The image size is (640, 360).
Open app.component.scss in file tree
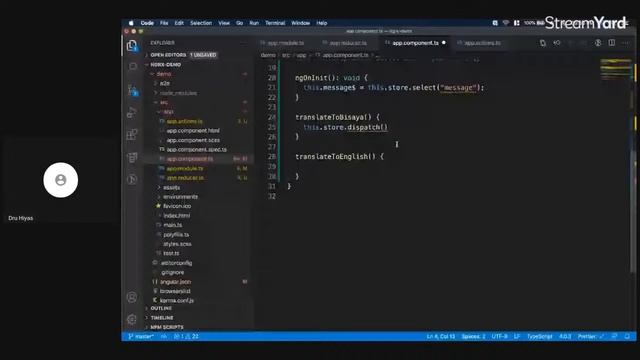tap(193, 140)
